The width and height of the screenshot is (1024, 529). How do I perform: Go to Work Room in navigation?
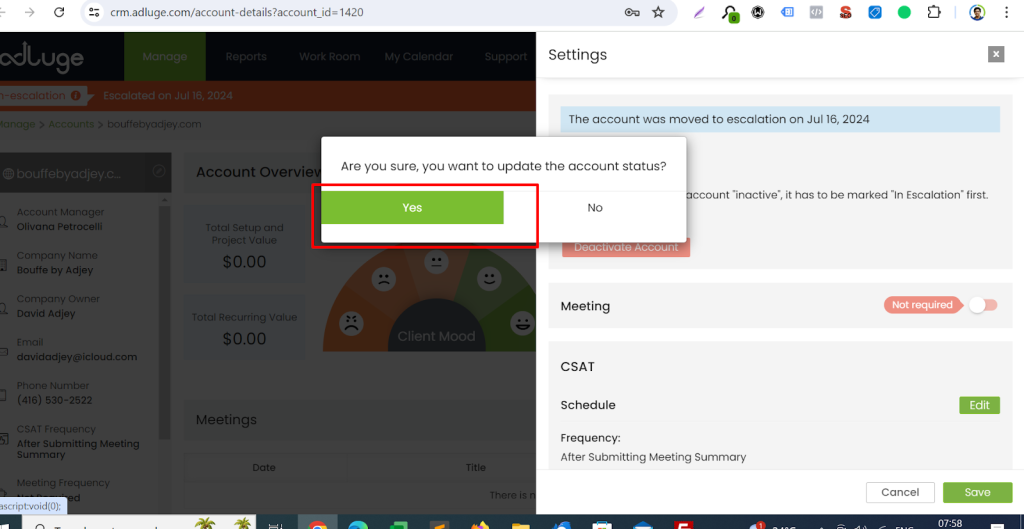[329, 57]
